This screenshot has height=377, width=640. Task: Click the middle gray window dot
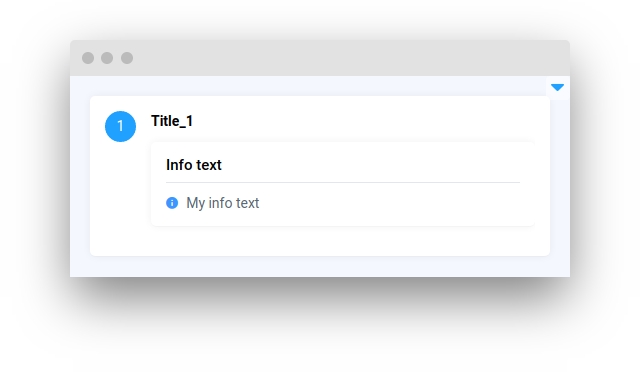coord(107,58)
